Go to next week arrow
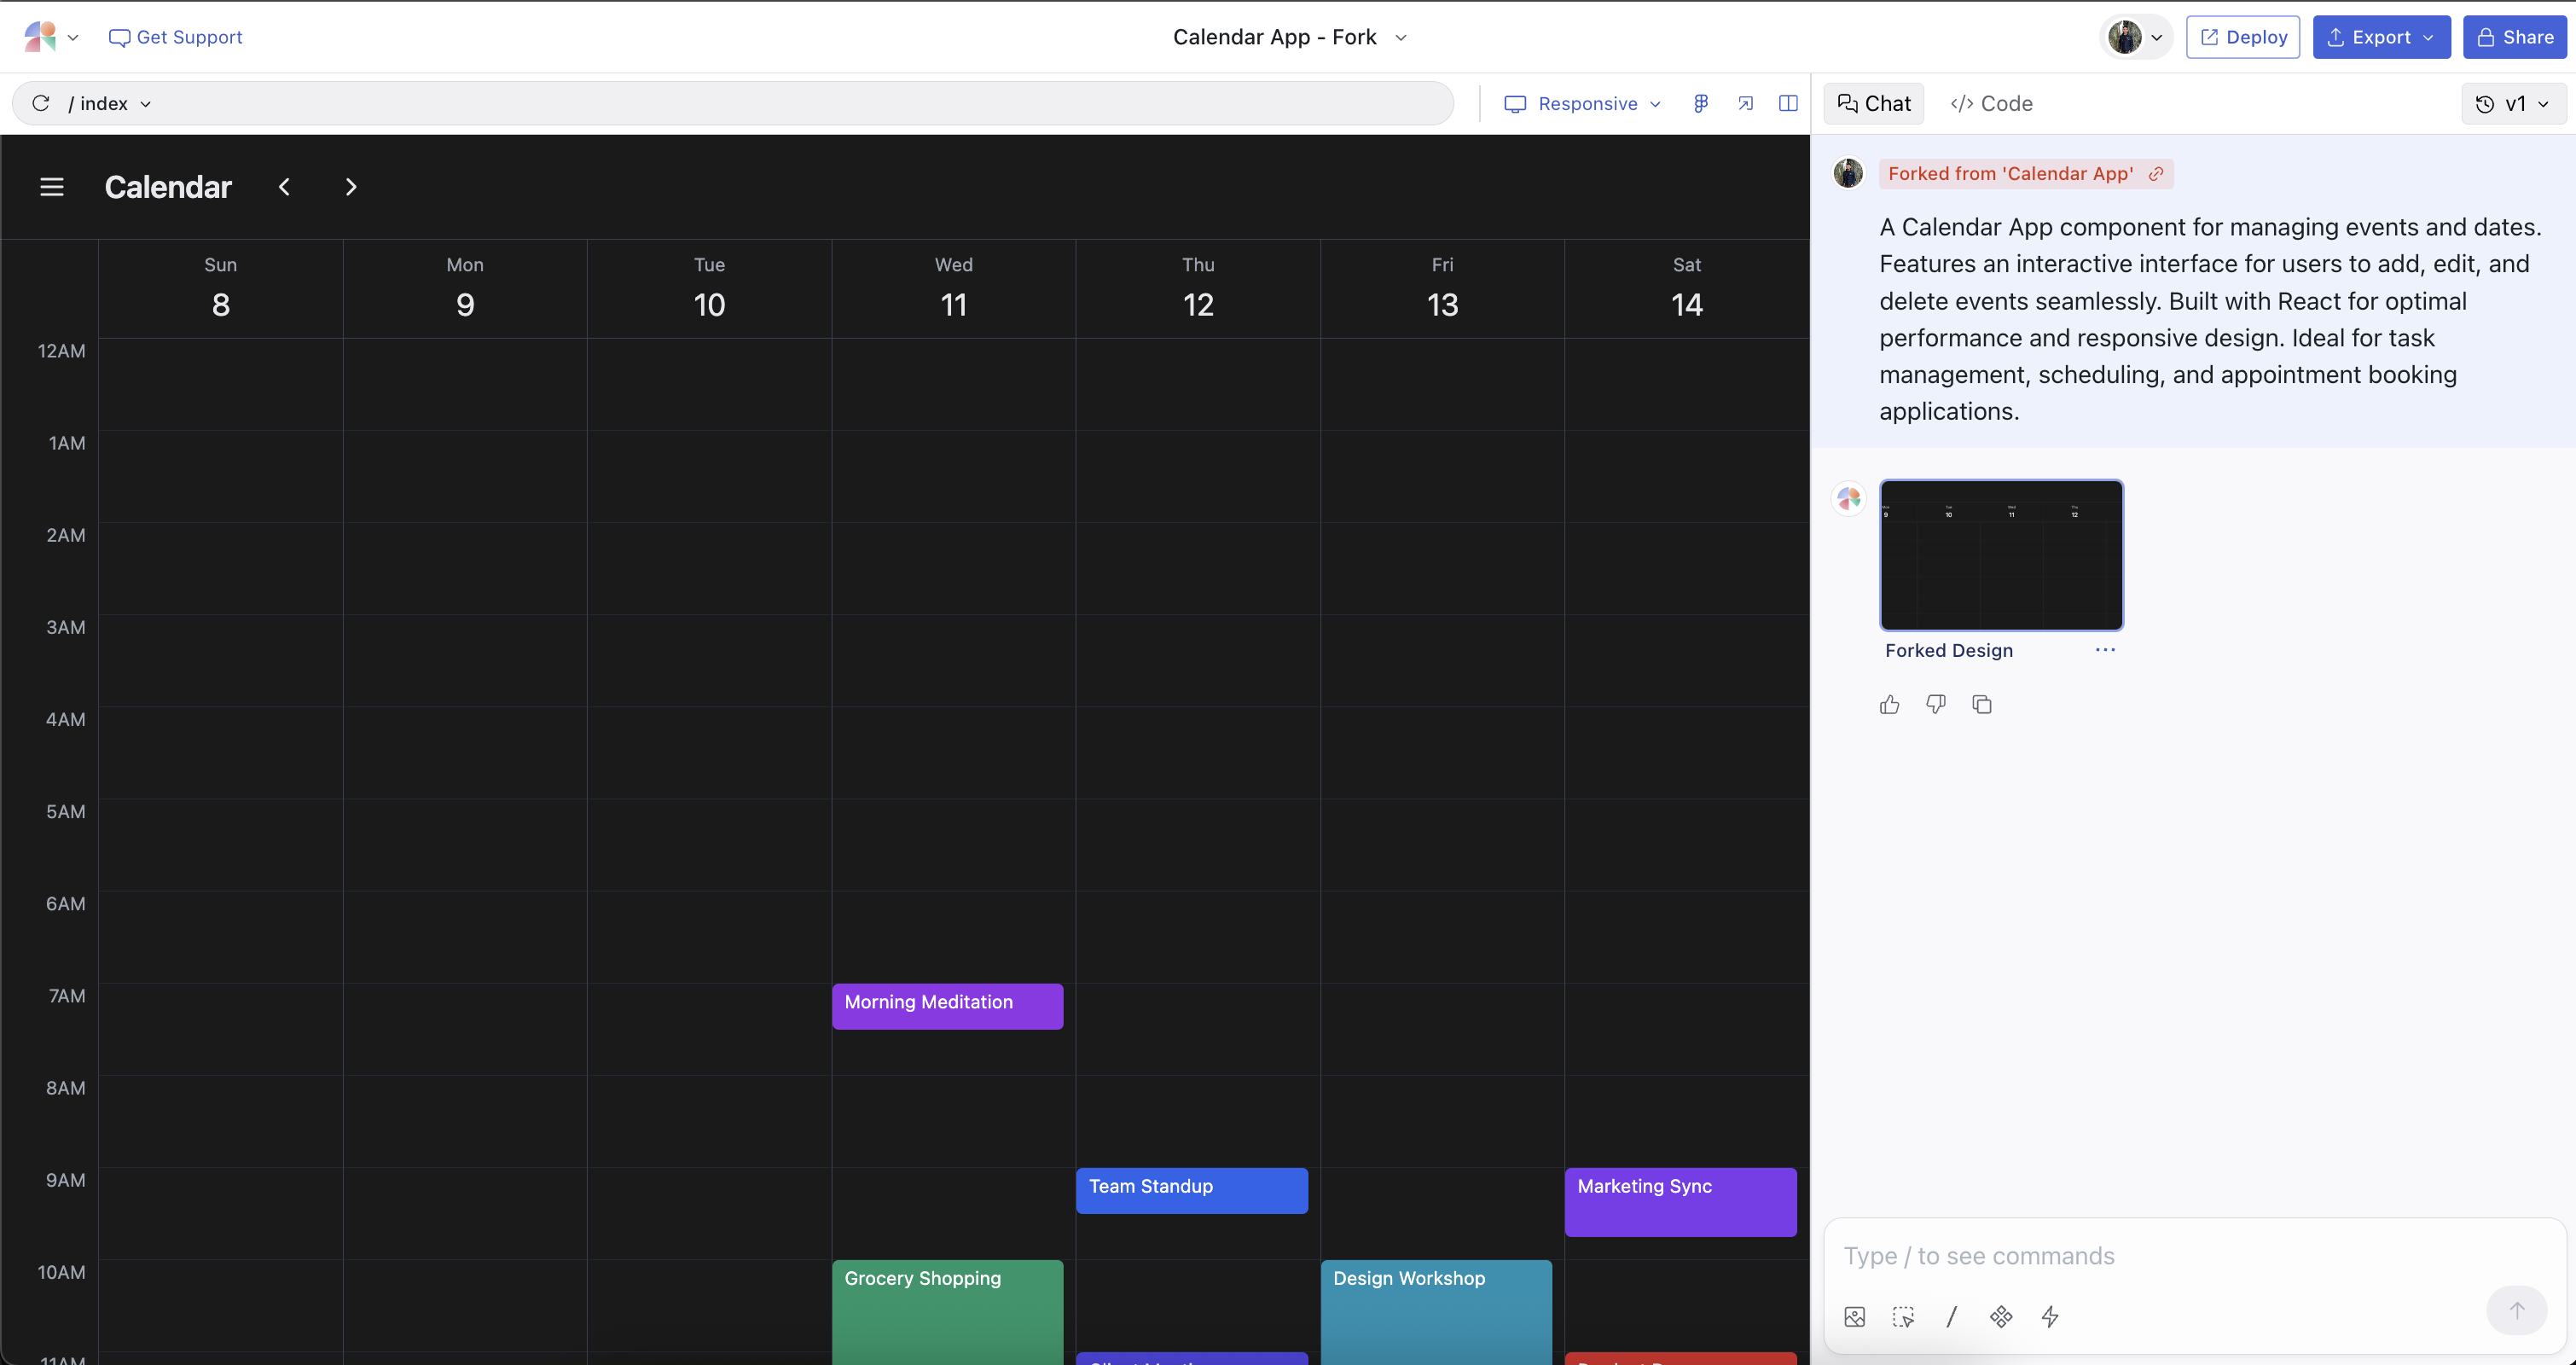This screenshot has height=1365, width=2576. point(351,187)
